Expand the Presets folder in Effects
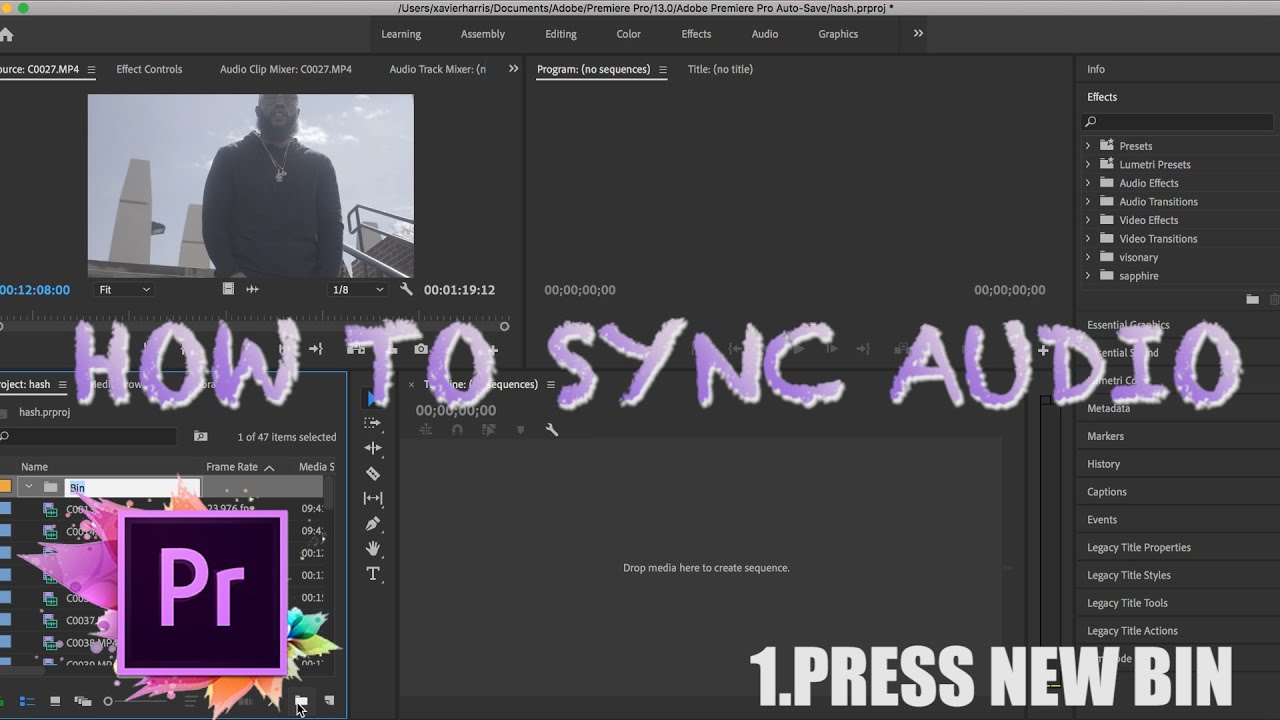 1088,146
